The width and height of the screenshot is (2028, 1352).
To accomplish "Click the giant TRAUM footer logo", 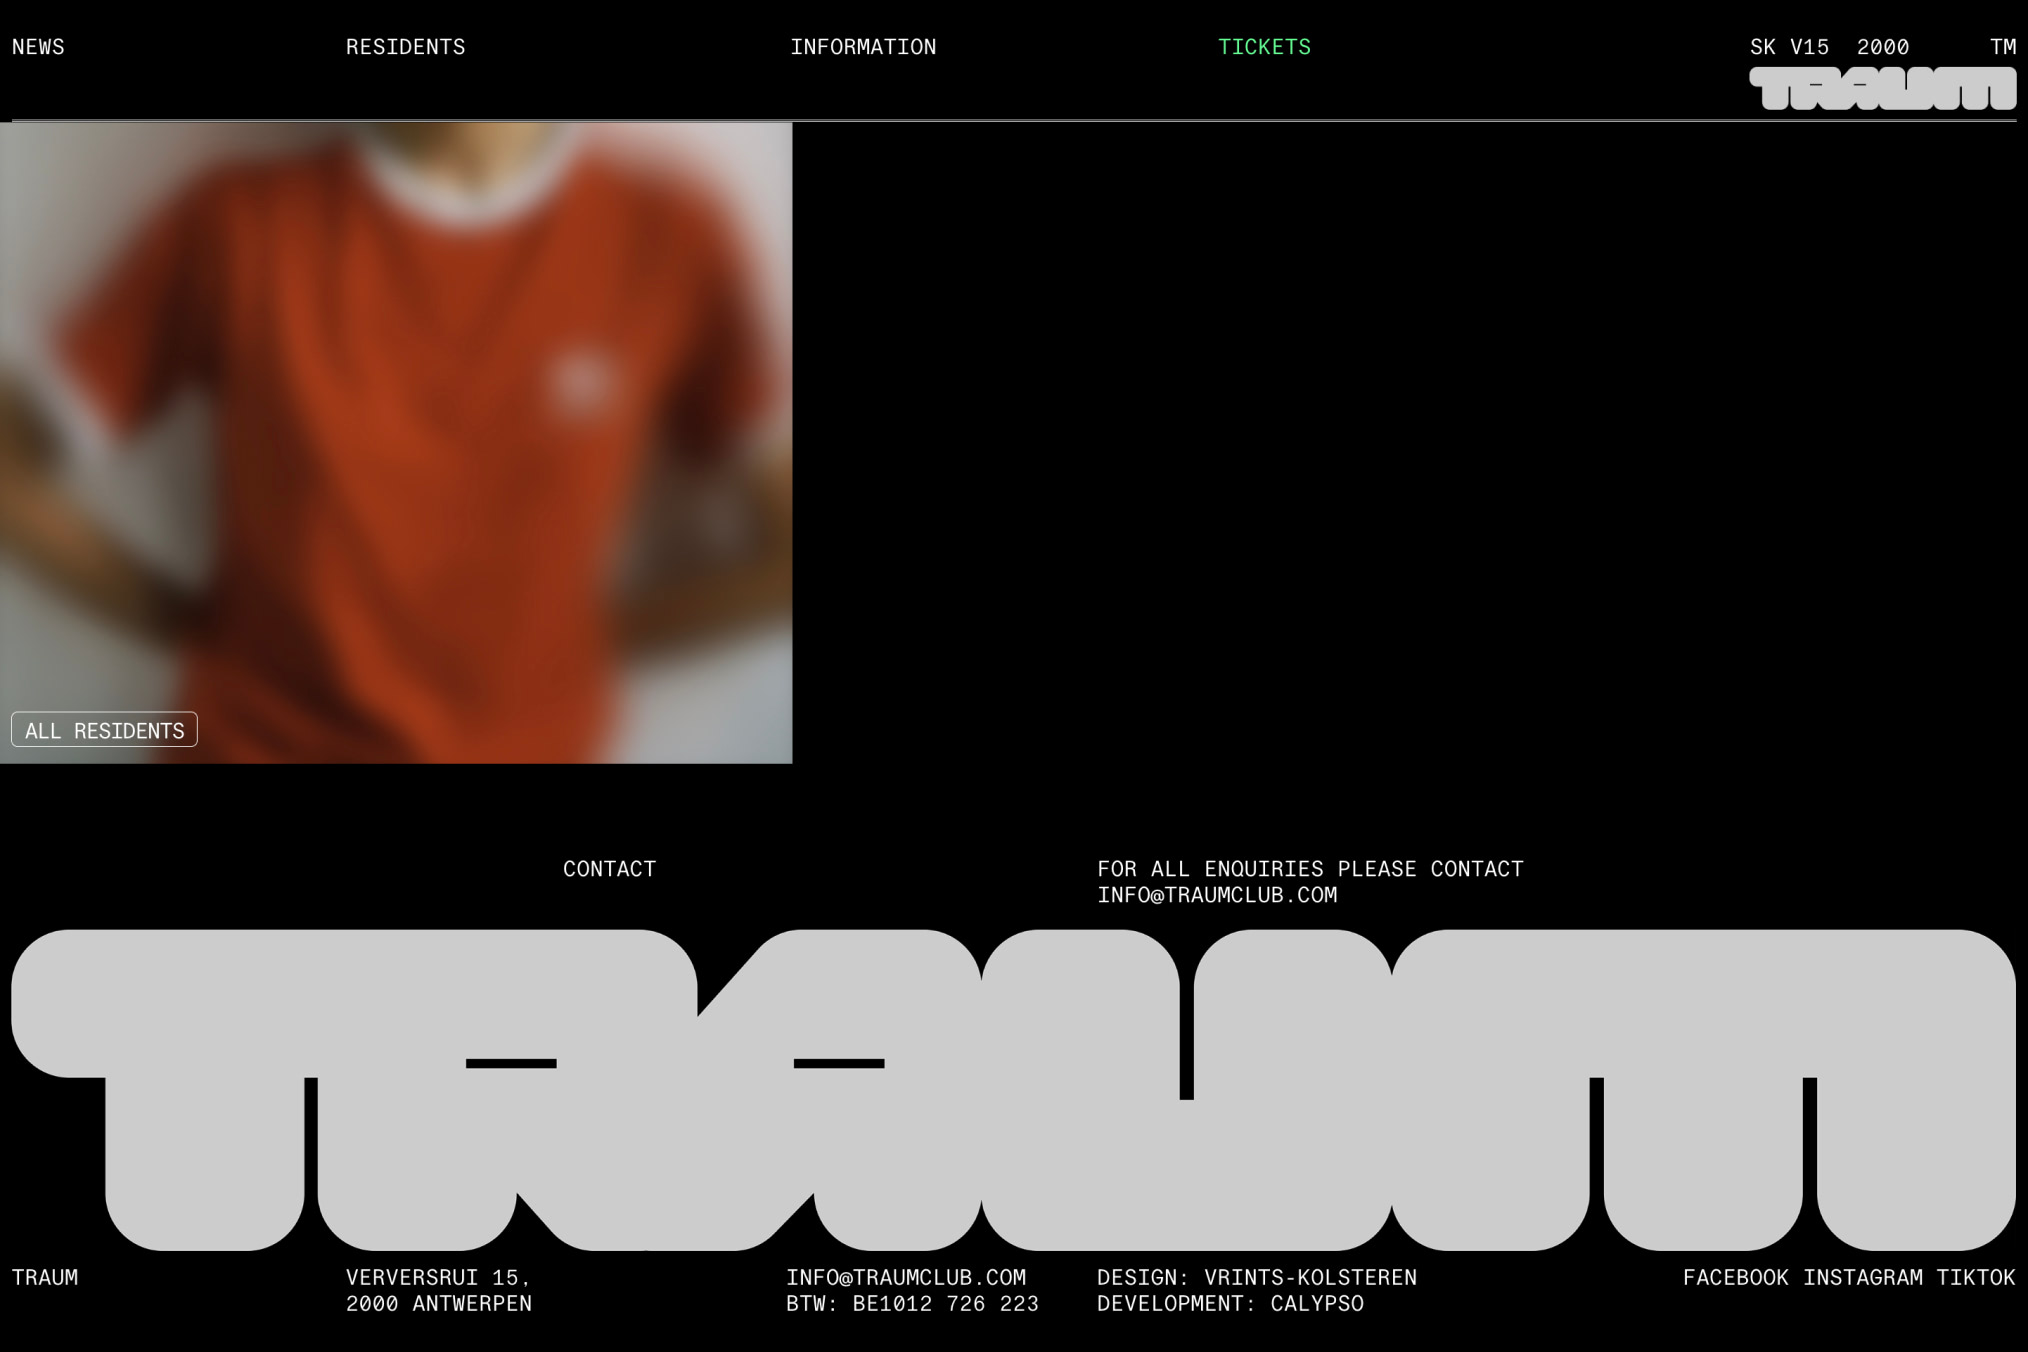I will [x=1013, y=1090].
